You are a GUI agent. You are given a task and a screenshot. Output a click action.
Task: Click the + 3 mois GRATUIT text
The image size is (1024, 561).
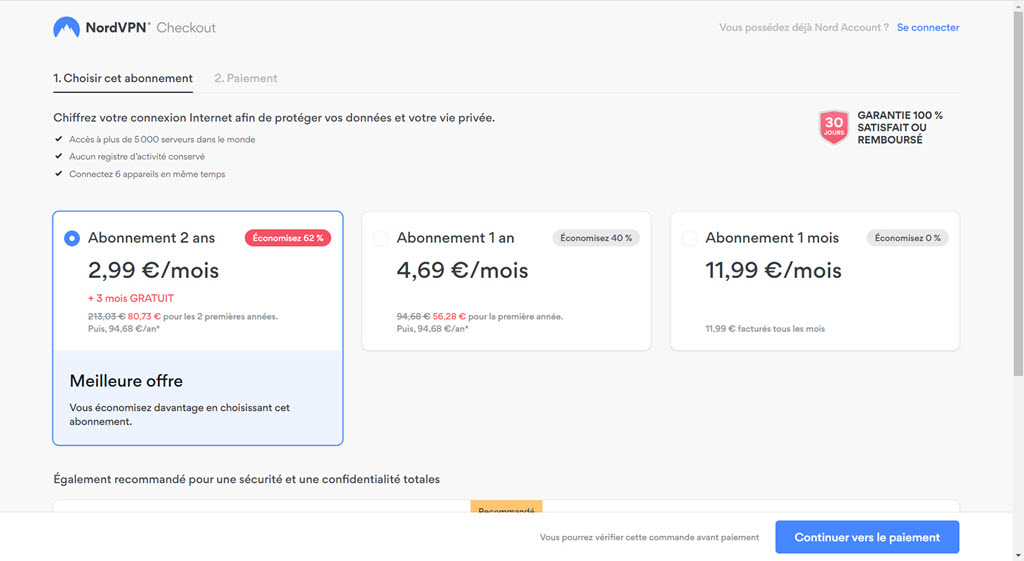click(131, 298)
